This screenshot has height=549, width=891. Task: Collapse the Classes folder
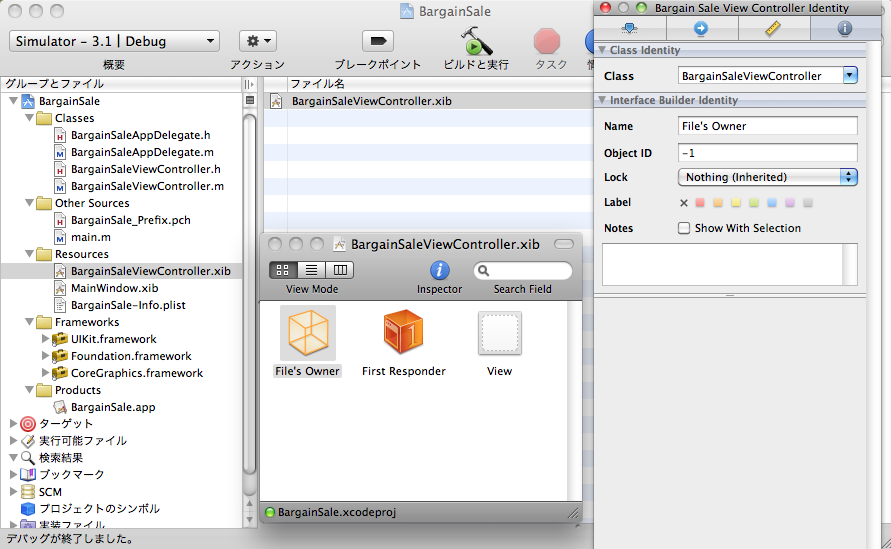30,118
